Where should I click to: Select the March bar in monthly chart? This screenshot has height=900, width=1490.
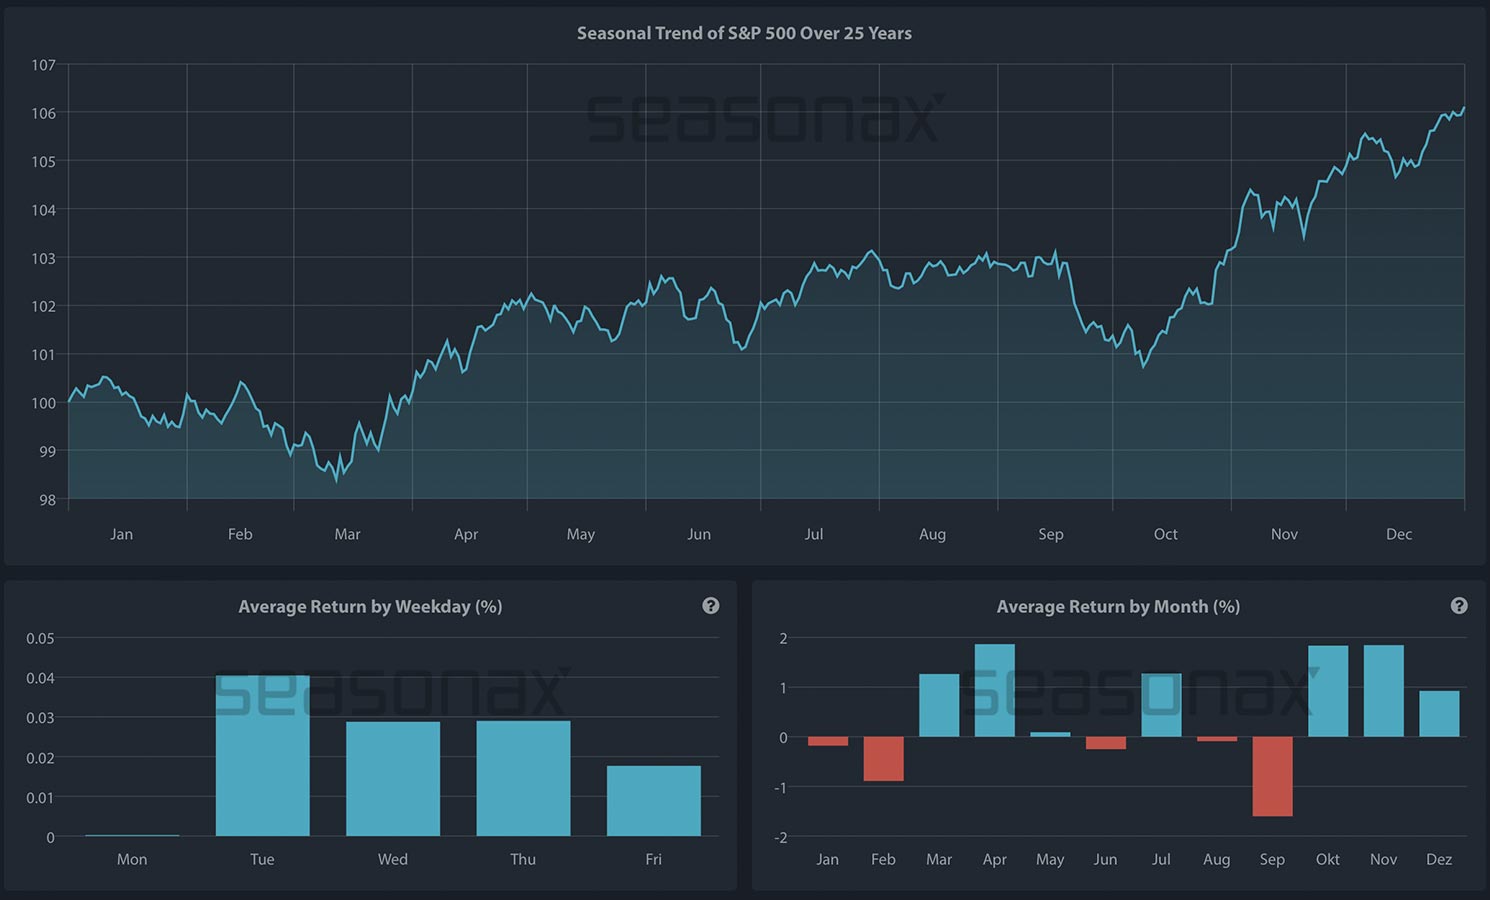tap(939, 705)
